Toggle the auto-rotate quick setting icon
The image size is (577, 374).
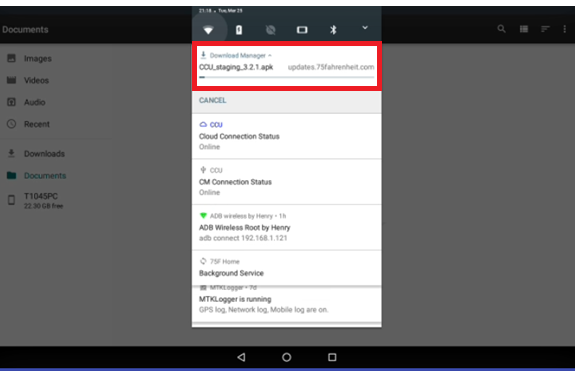pos(270,30)
